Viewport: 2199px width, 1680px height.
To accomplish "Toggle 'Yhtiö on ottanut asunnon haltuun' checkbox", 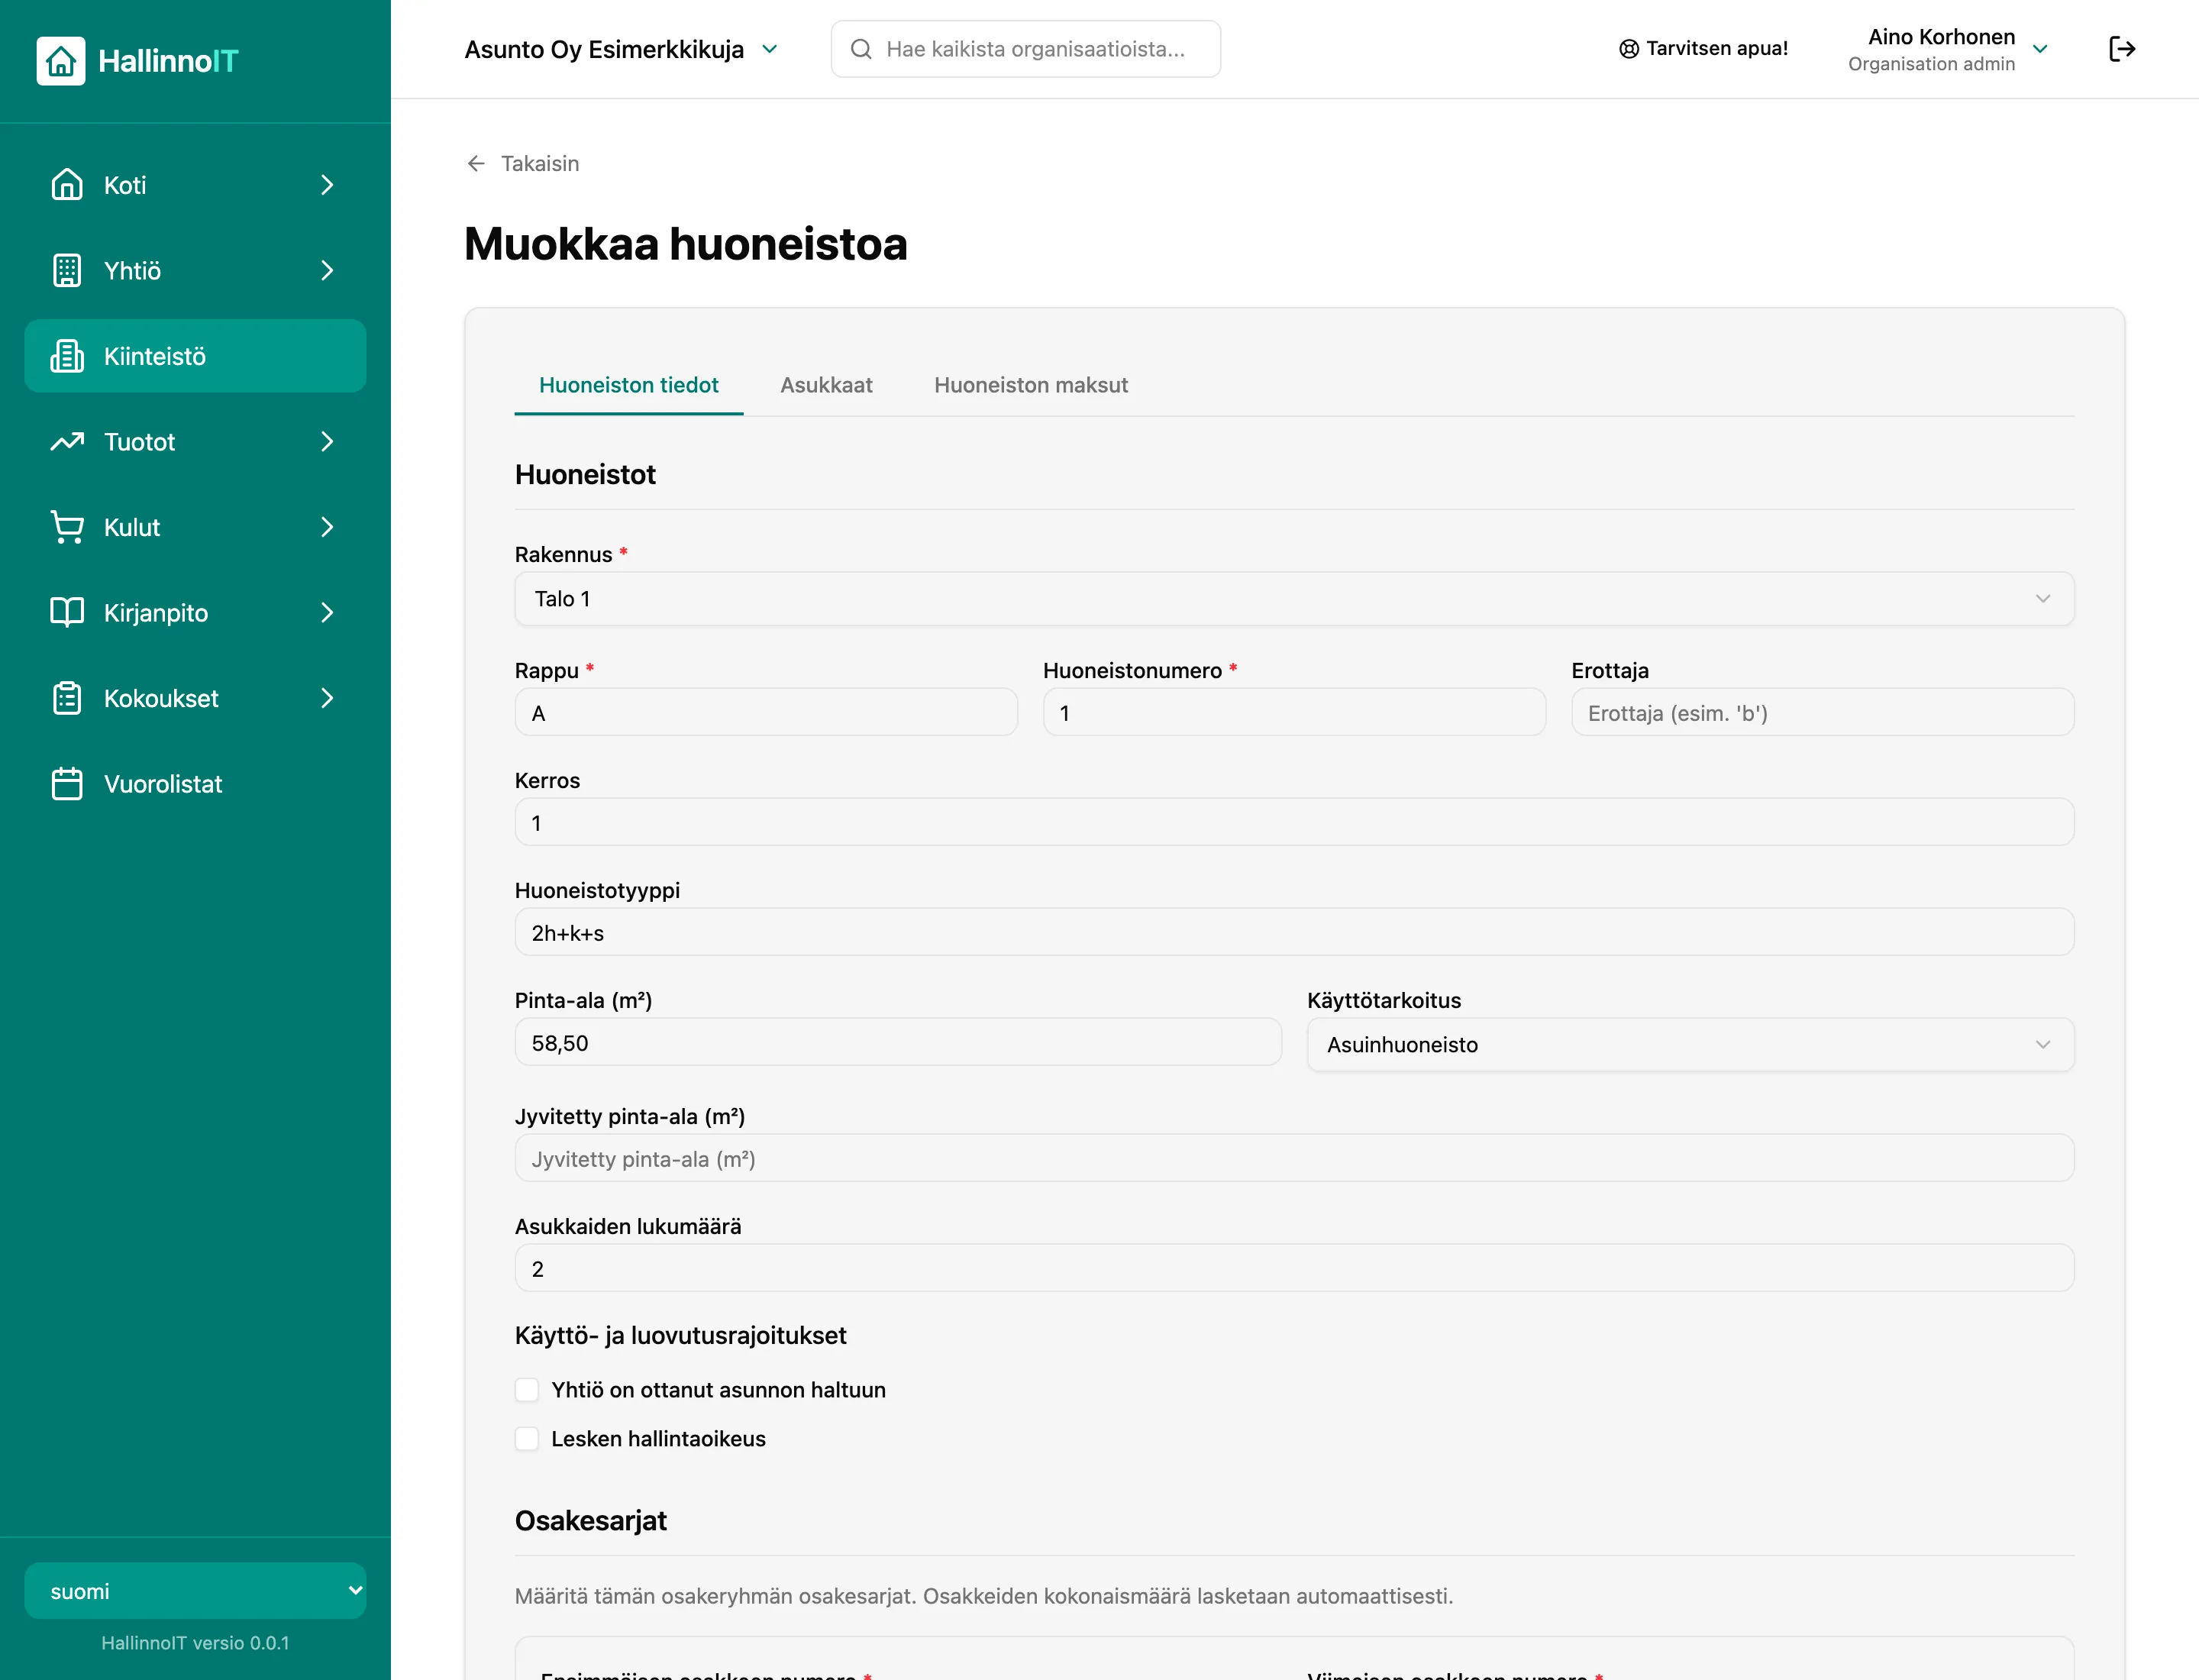I will pos(527,1390).
